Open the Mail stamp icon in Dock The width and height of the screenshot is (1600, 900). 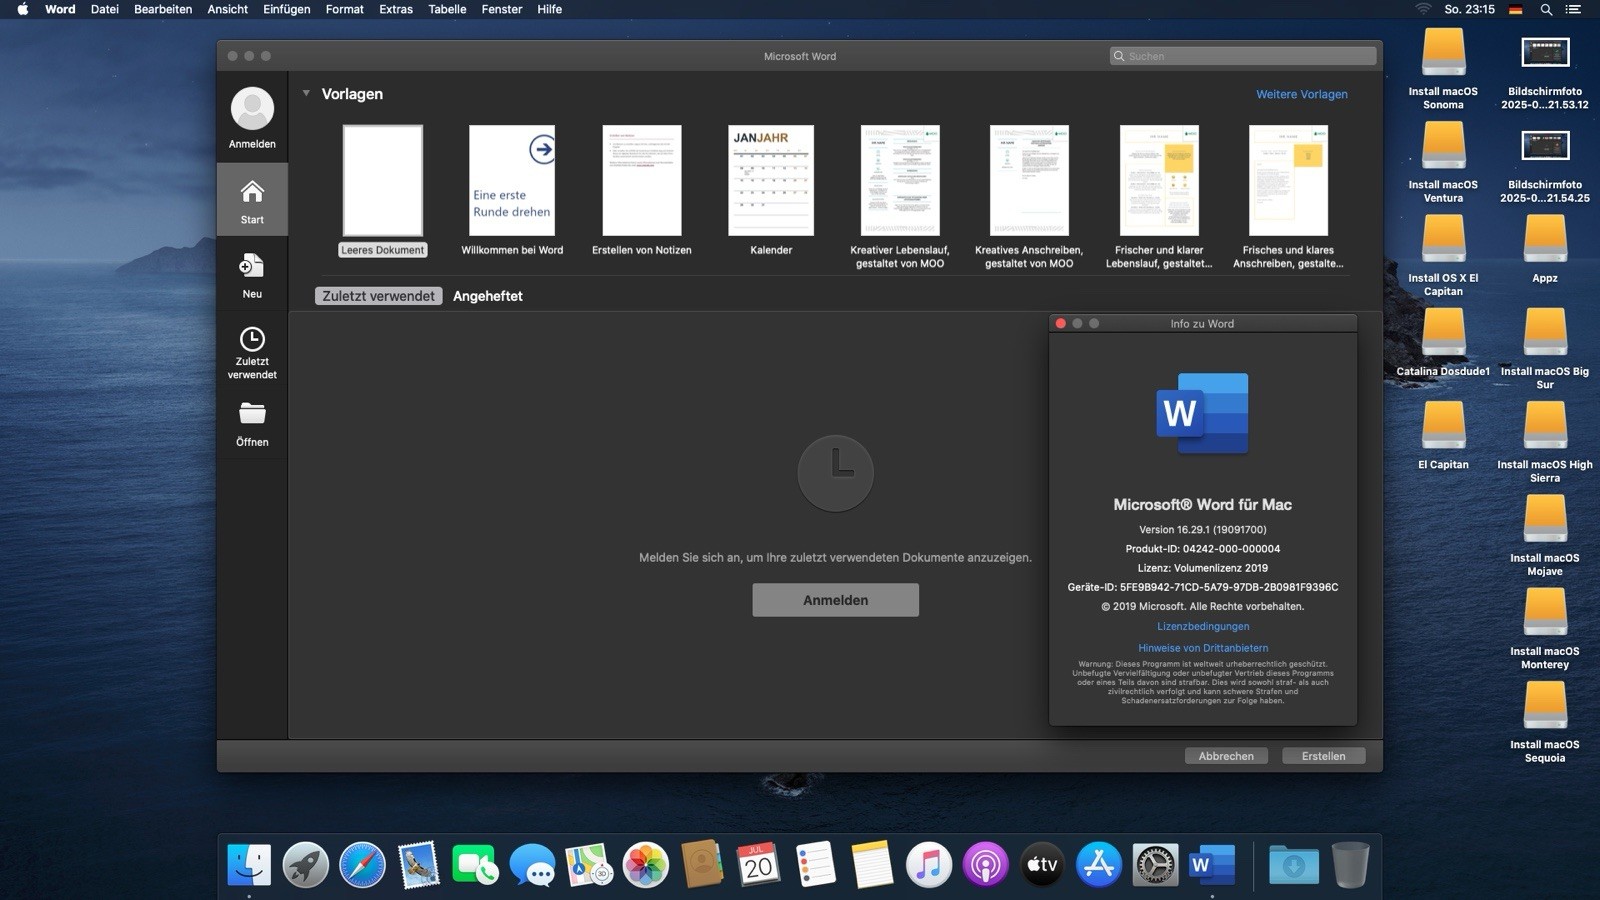coord(418,865)
